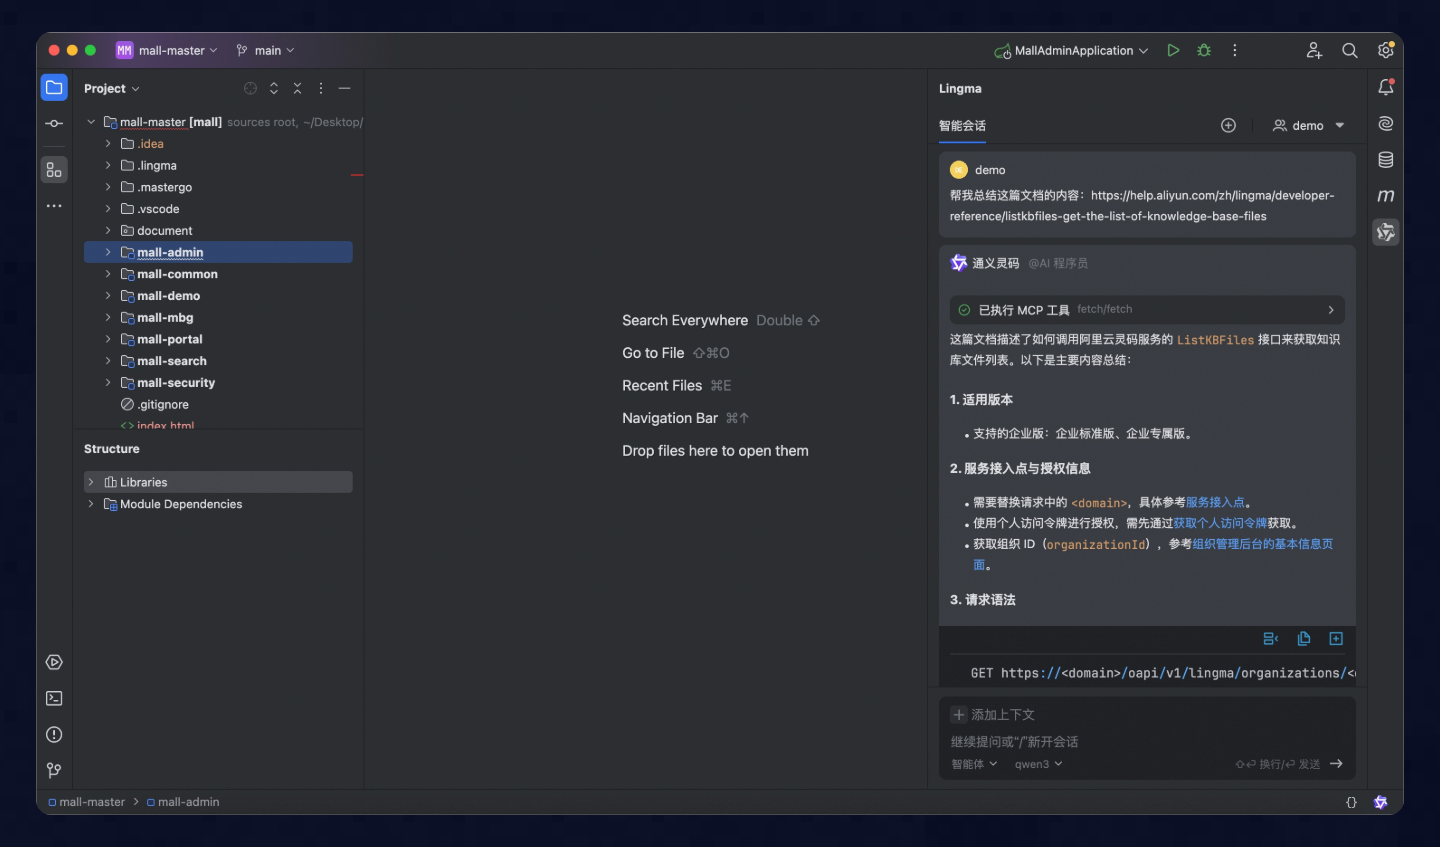Screen dimensions: 1440x847
Task: Run MallAdminApplication with the play button
Action: coord(1172,49)
